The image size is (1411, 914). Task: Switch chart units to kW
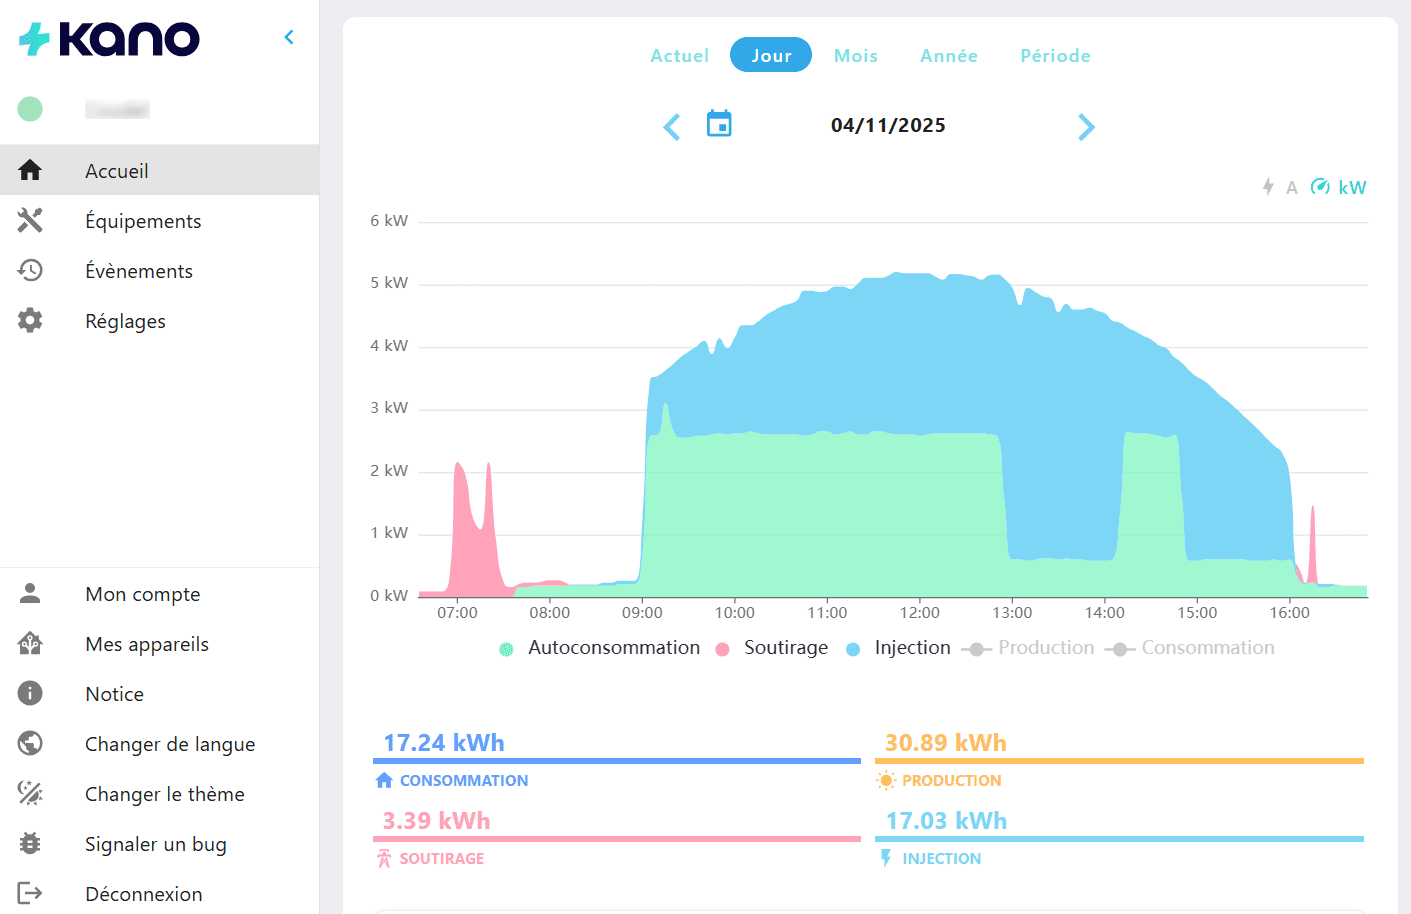coord(1339,187)
